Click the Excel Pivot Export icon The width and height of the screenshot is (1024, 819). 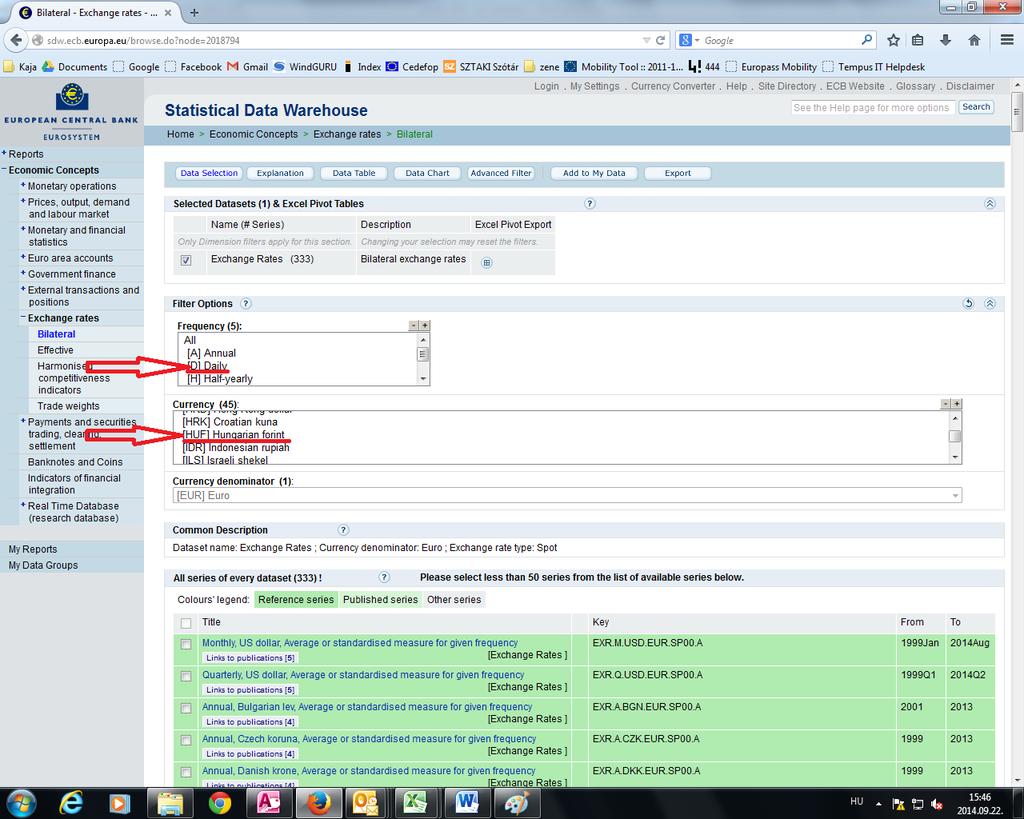pos(487,263)
